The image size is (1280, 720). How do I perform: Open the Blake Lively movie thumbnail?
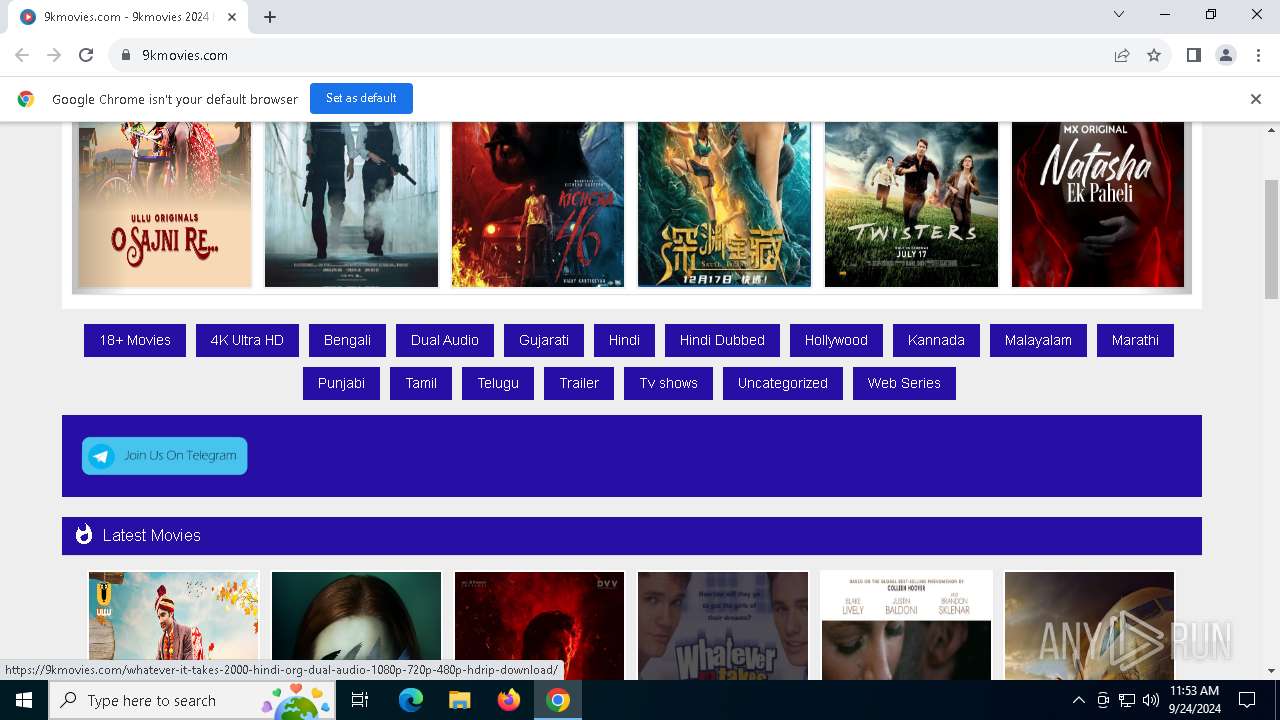(907, 625)
